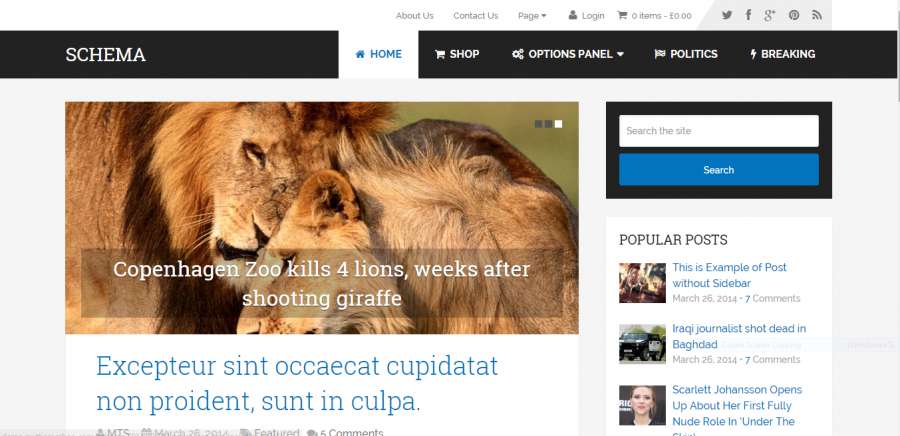This screenshot has height=436, width=900.
Task: Open the Politics menu item
Action: (x=686, y=54)
